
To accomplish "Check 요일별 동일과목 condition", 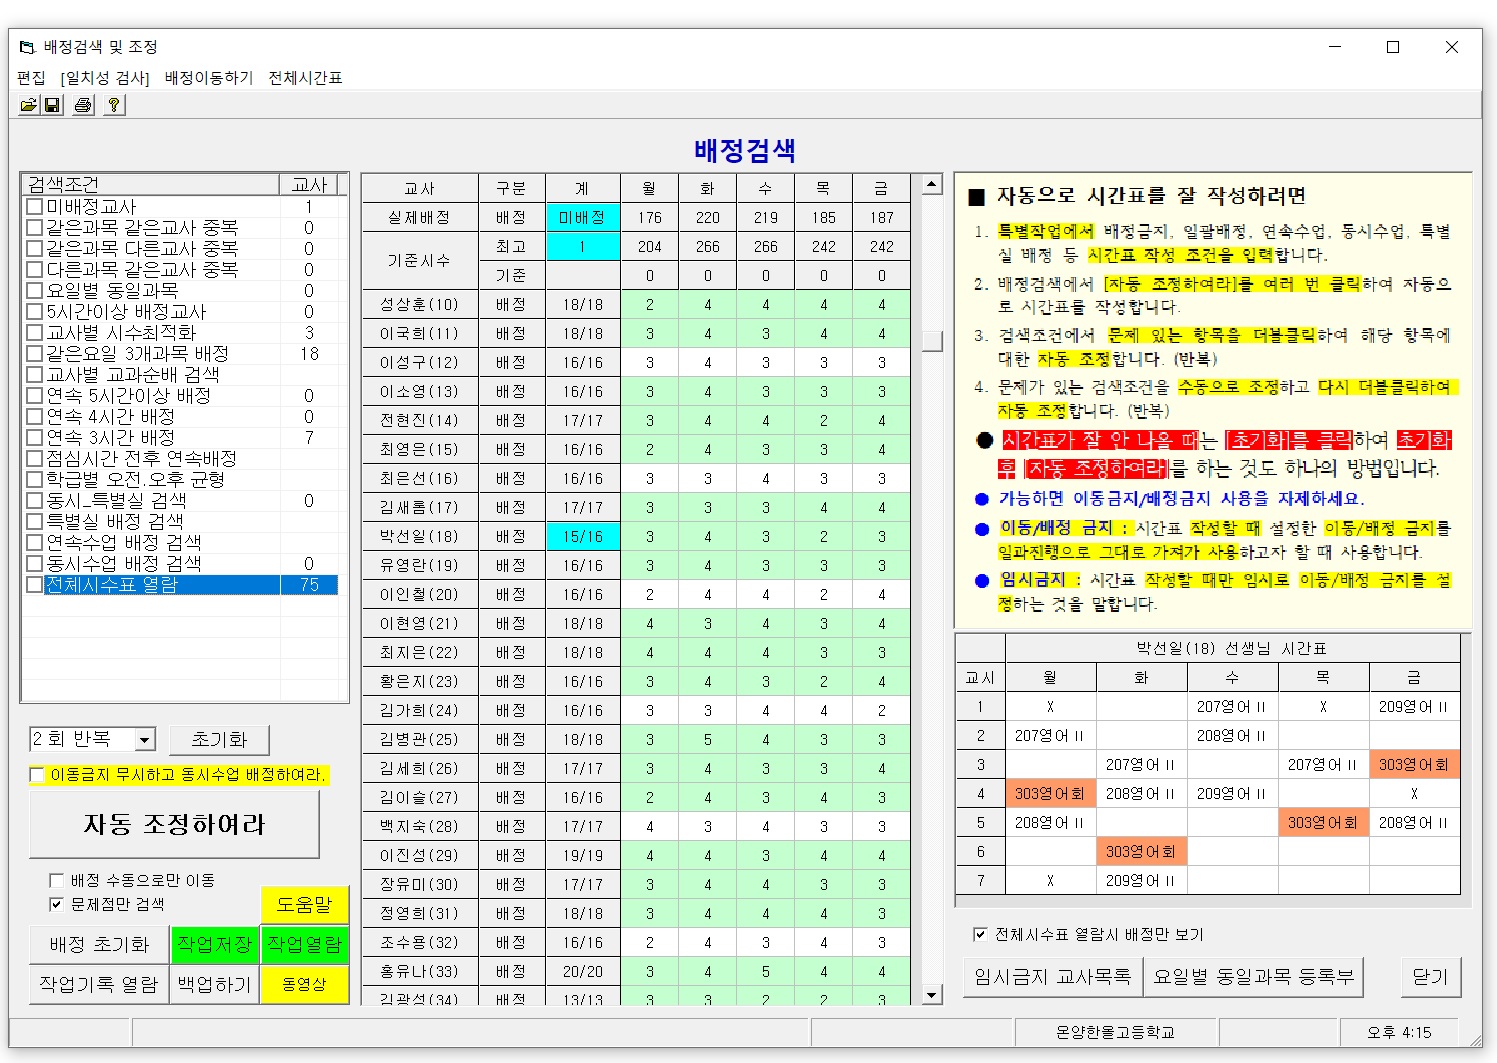I will pyautogui.click(x=35, y=291).
